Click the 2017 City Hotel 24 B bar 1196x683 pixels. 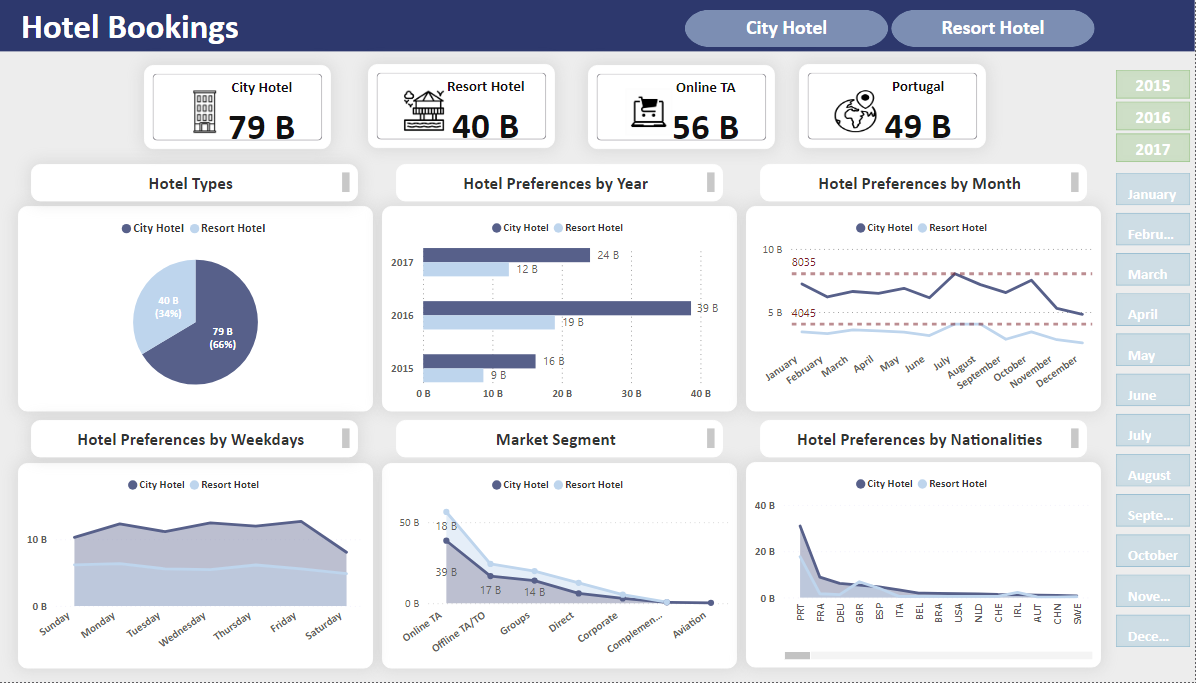[506, 255]
